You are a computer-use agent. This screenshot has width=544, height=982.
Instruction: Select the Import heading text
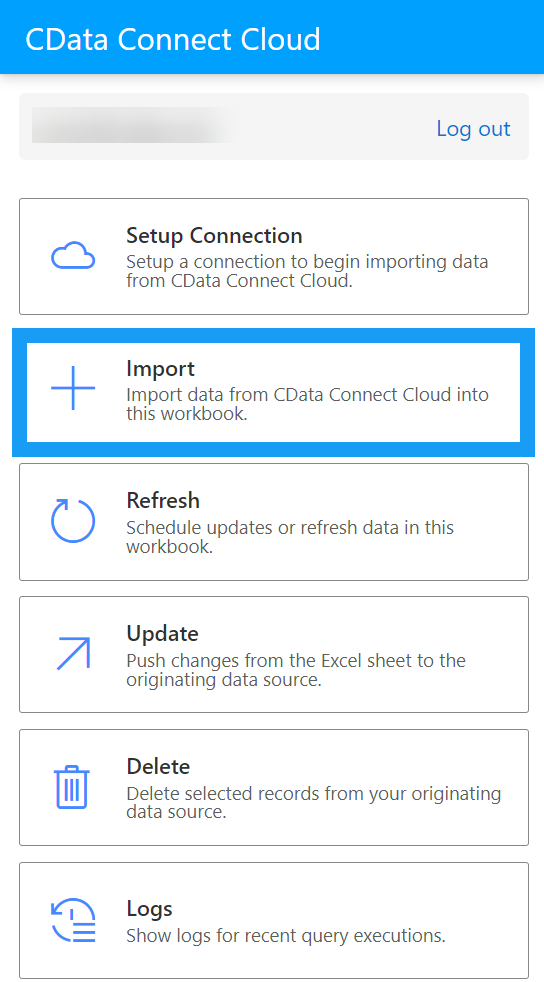160,368
